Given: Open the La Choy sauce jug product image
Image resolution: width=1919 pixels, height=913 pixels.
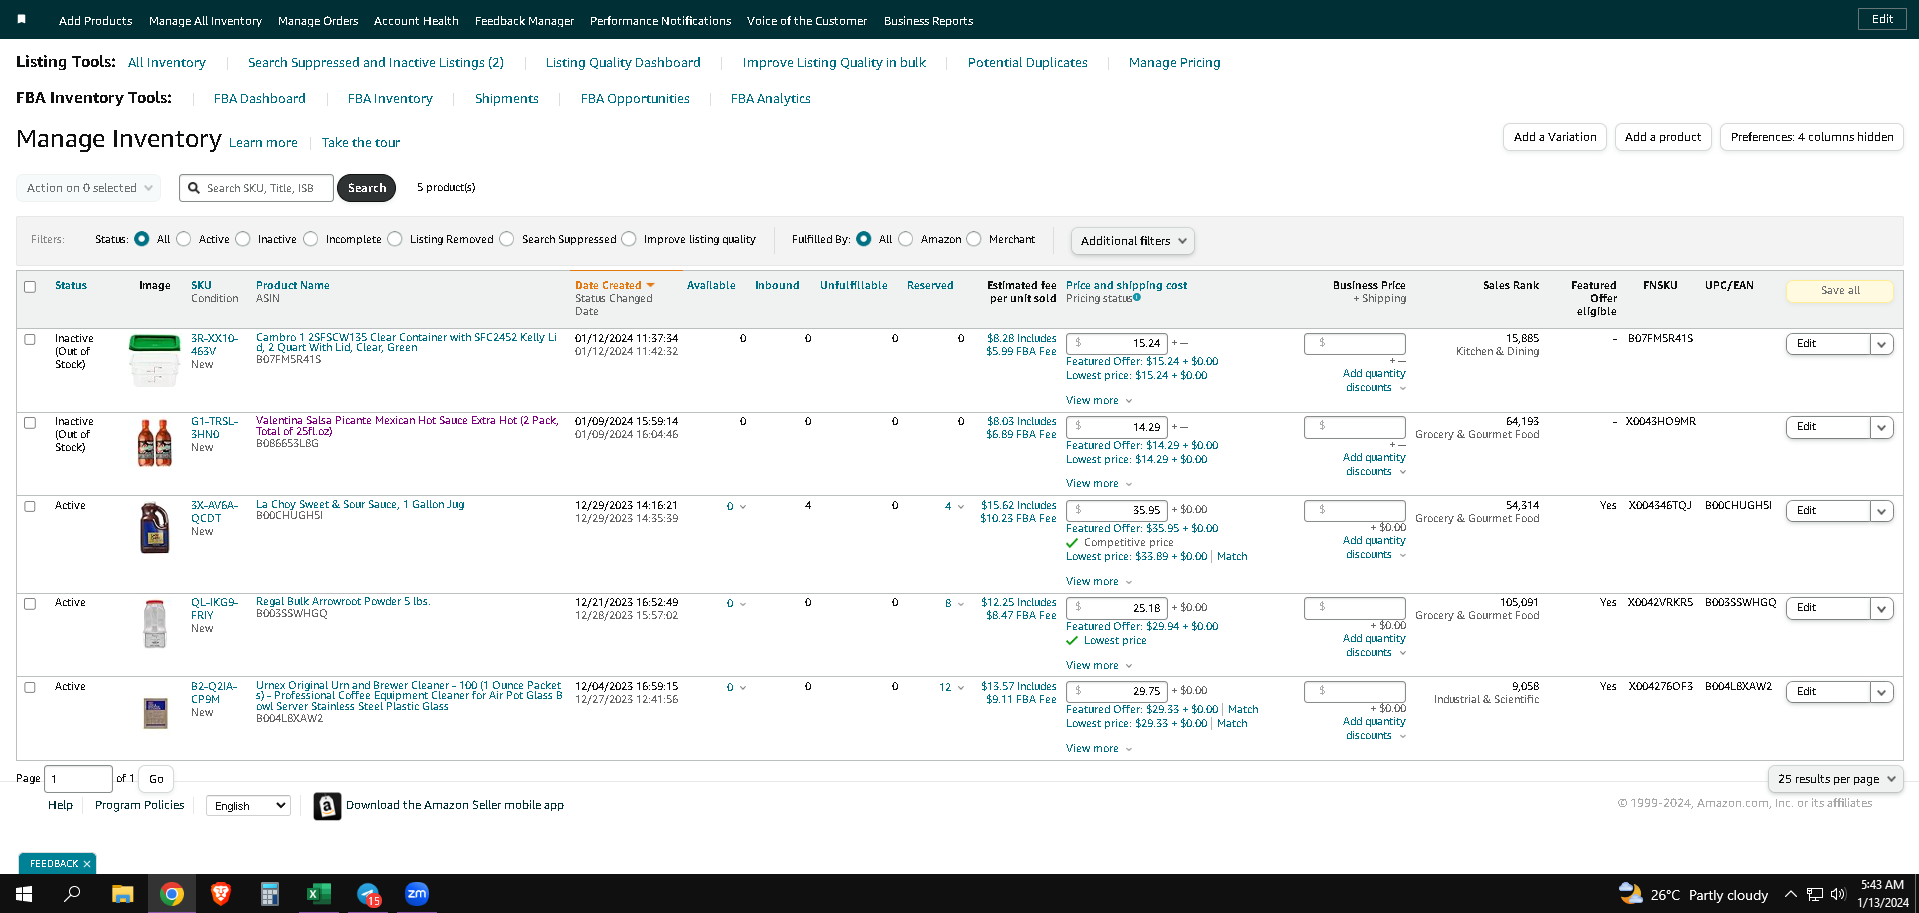Looking at the screenshot, I should coord(155,528).
